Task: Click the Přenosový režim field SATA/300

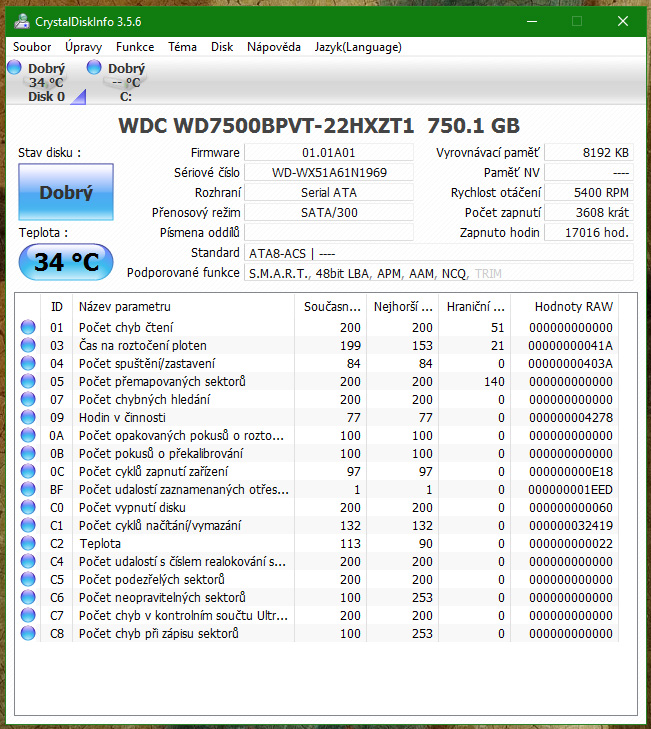Action: coord(329,212)
